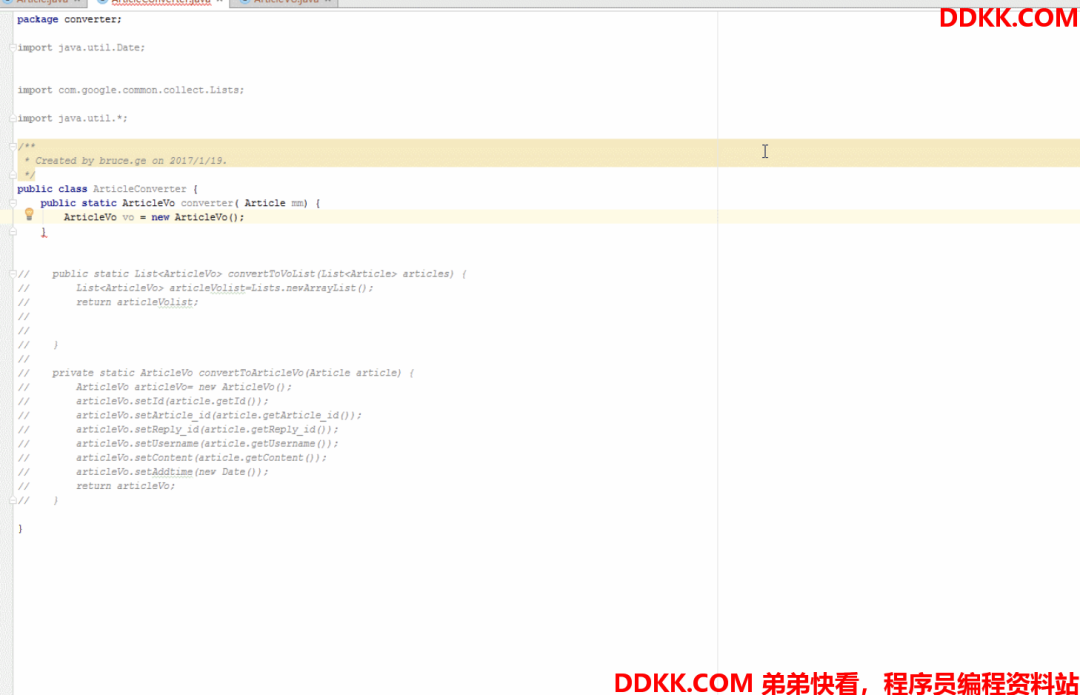Place the cursor on the 'converter' method name
Image resolution: width=1080 pixels, height=695 pixels.
[207, 203]
